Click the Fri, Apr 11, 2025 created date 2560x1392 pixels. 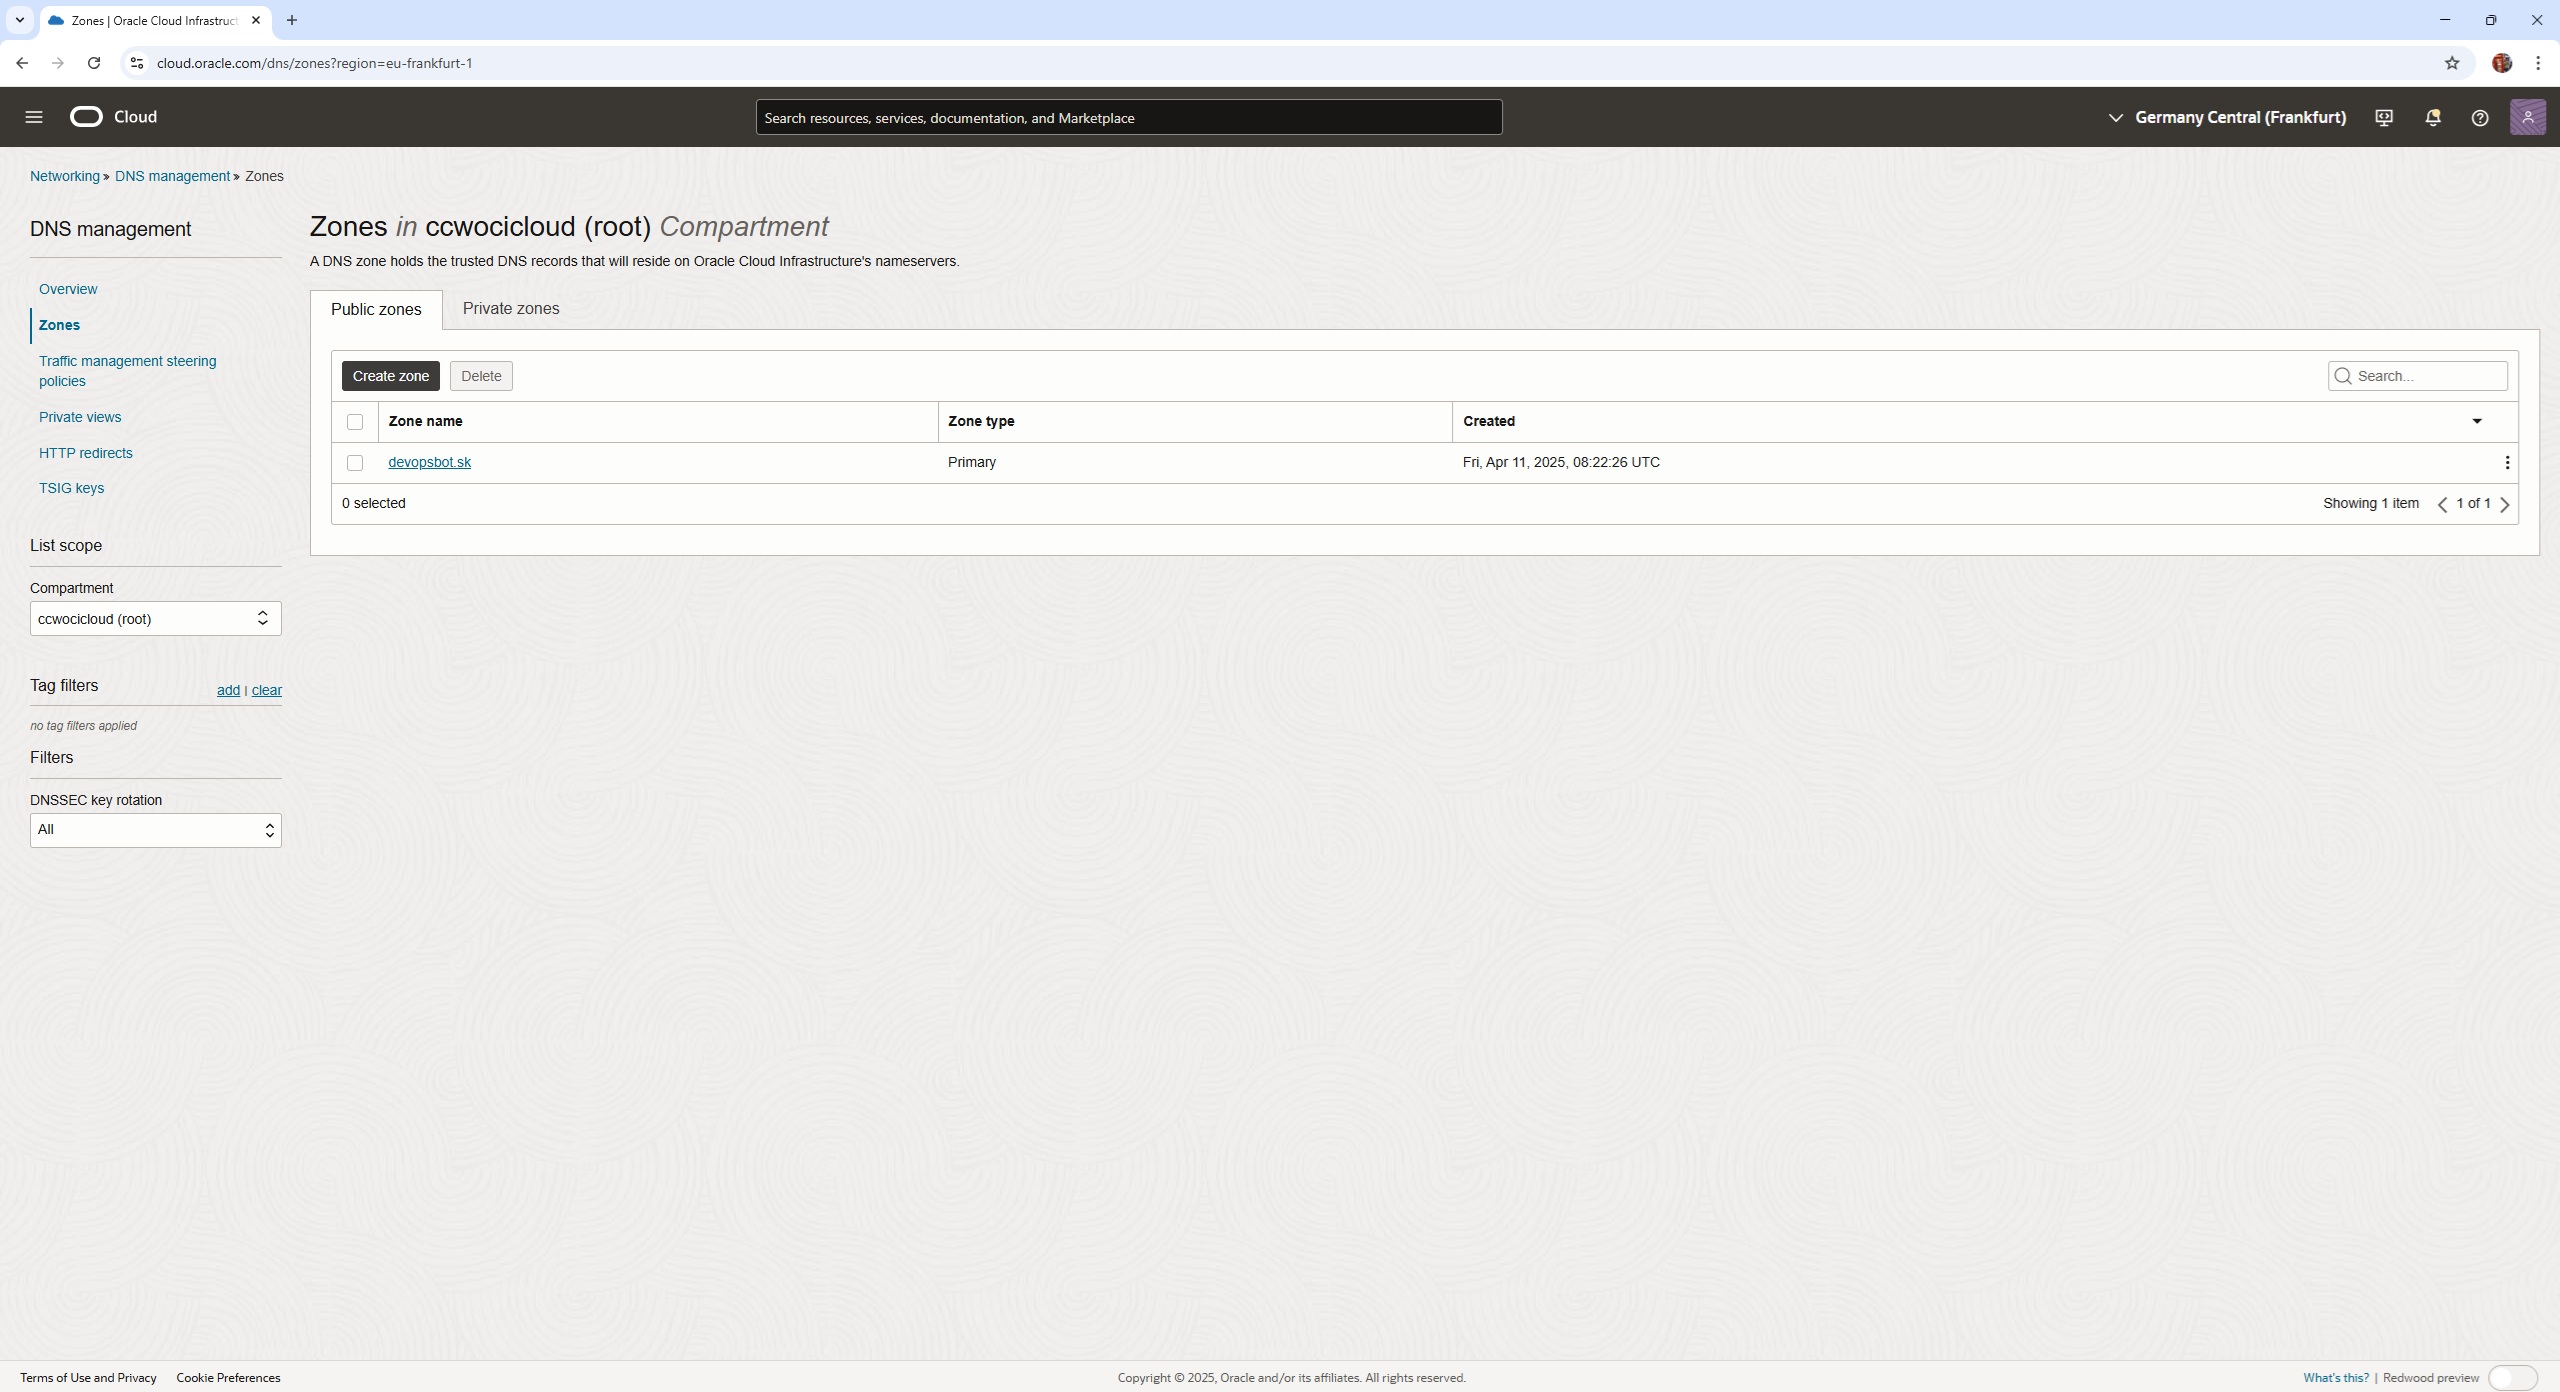[x=1561, y=462]
